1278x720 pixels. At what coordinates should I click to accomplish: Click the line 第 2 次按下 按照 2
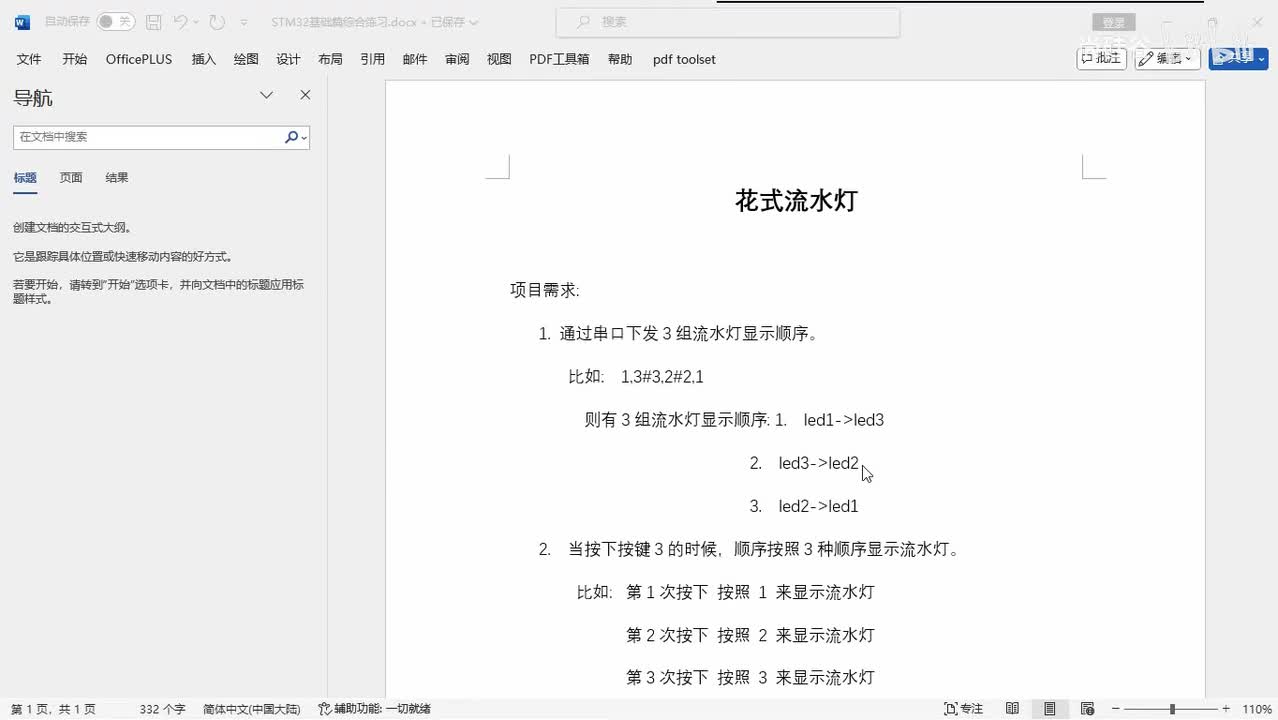pyautogui.click(x=750, y=635)
